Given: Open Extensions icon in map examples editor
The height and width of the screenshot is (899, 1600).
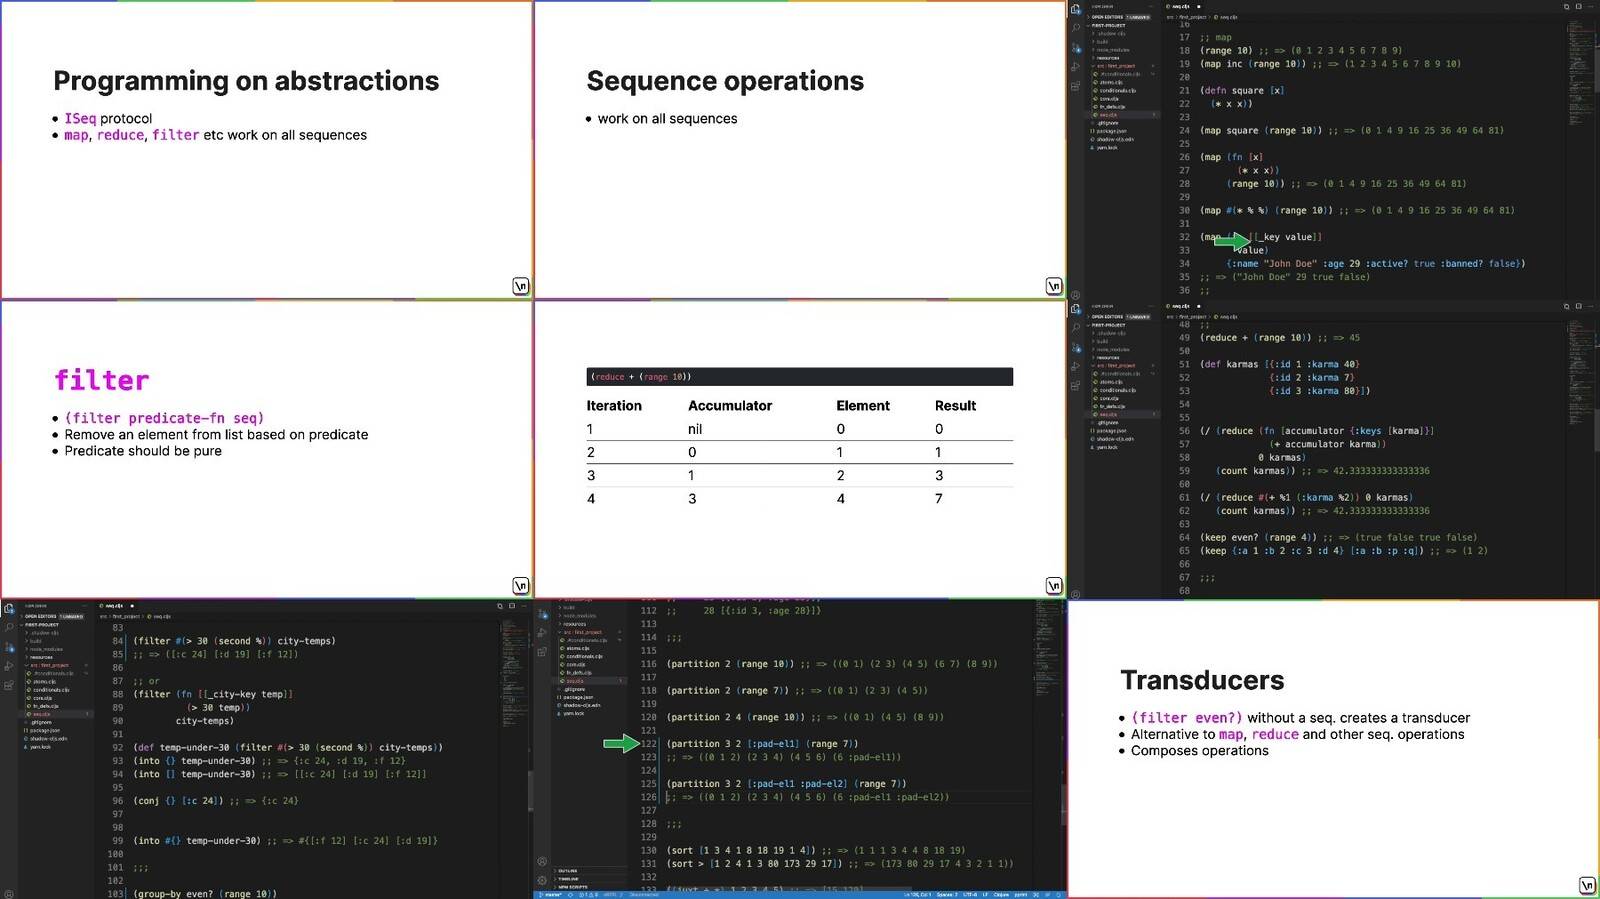Looking at the screenshot, I should click(1075, 86).
